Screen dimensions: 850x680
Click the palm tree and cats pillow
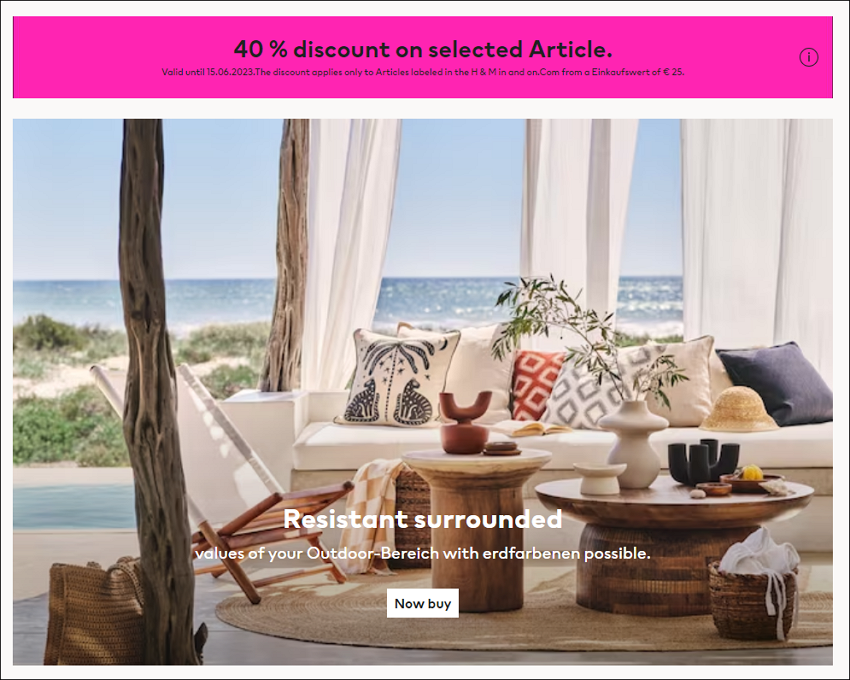(x=396, y=378)
